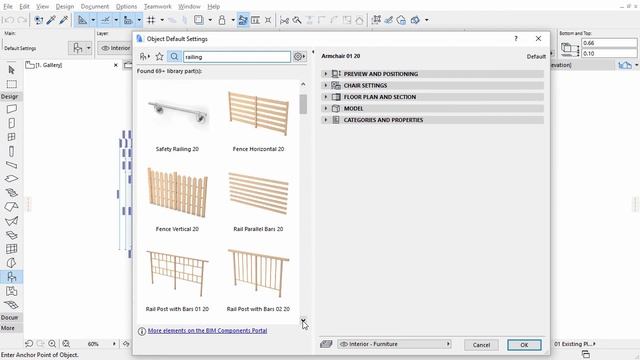Toggle eye icon in Interior - Furniture layer selector
This screenshot has width=640, height=360.
[344, 344]
